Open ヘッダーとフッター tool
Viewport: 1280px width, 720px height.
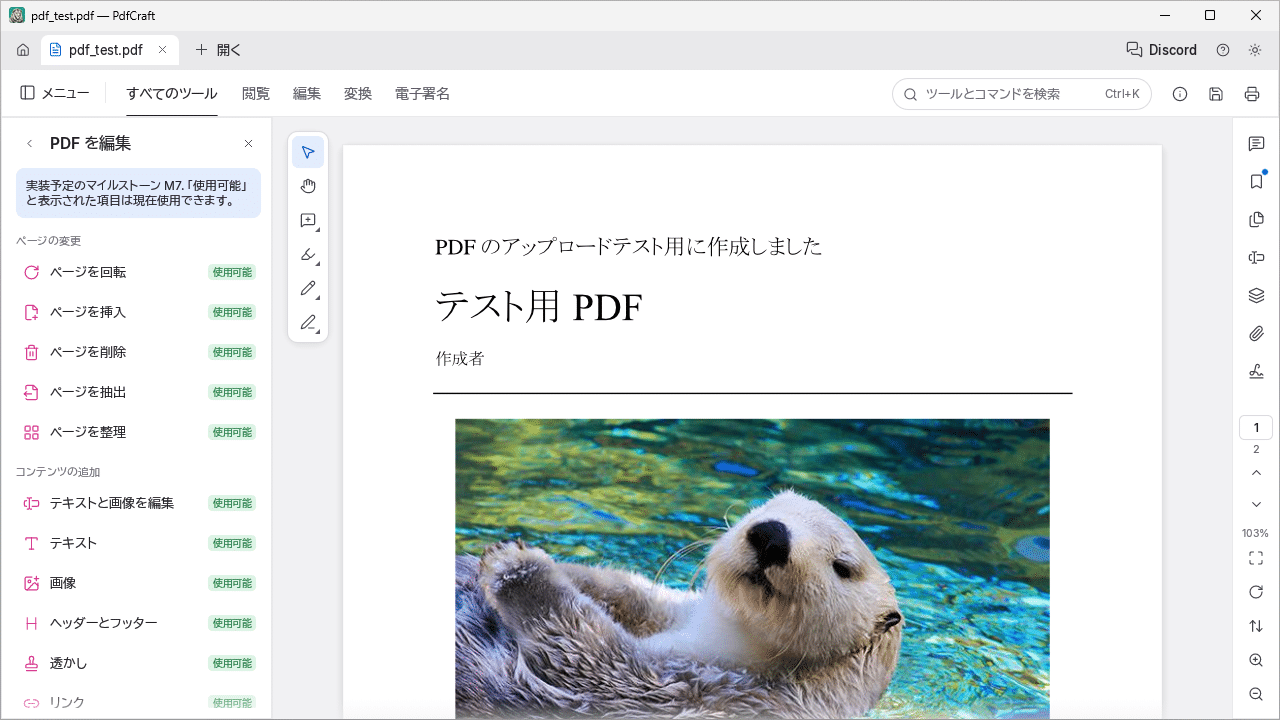pos(136,623)
